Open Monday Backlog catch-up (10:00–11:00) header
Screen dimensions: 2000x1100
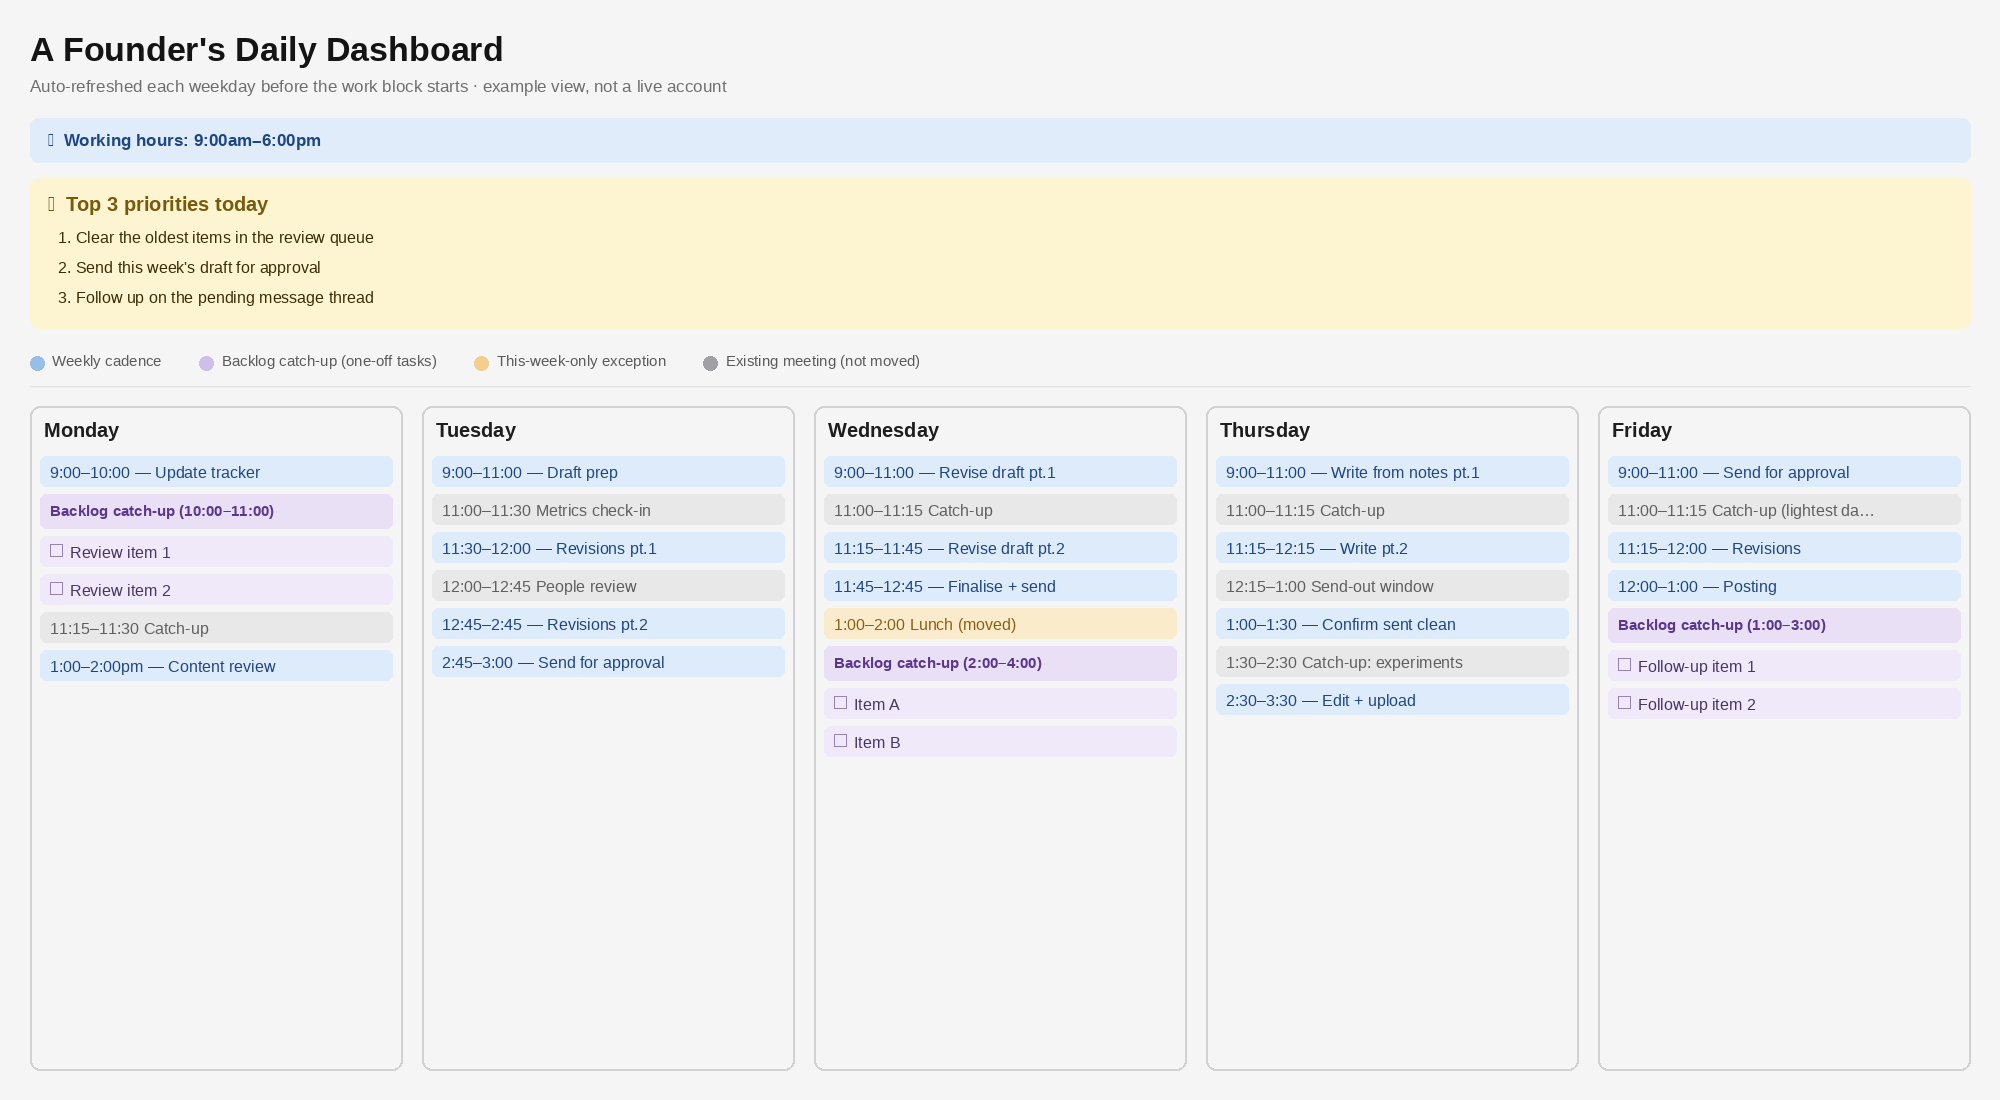216,511
